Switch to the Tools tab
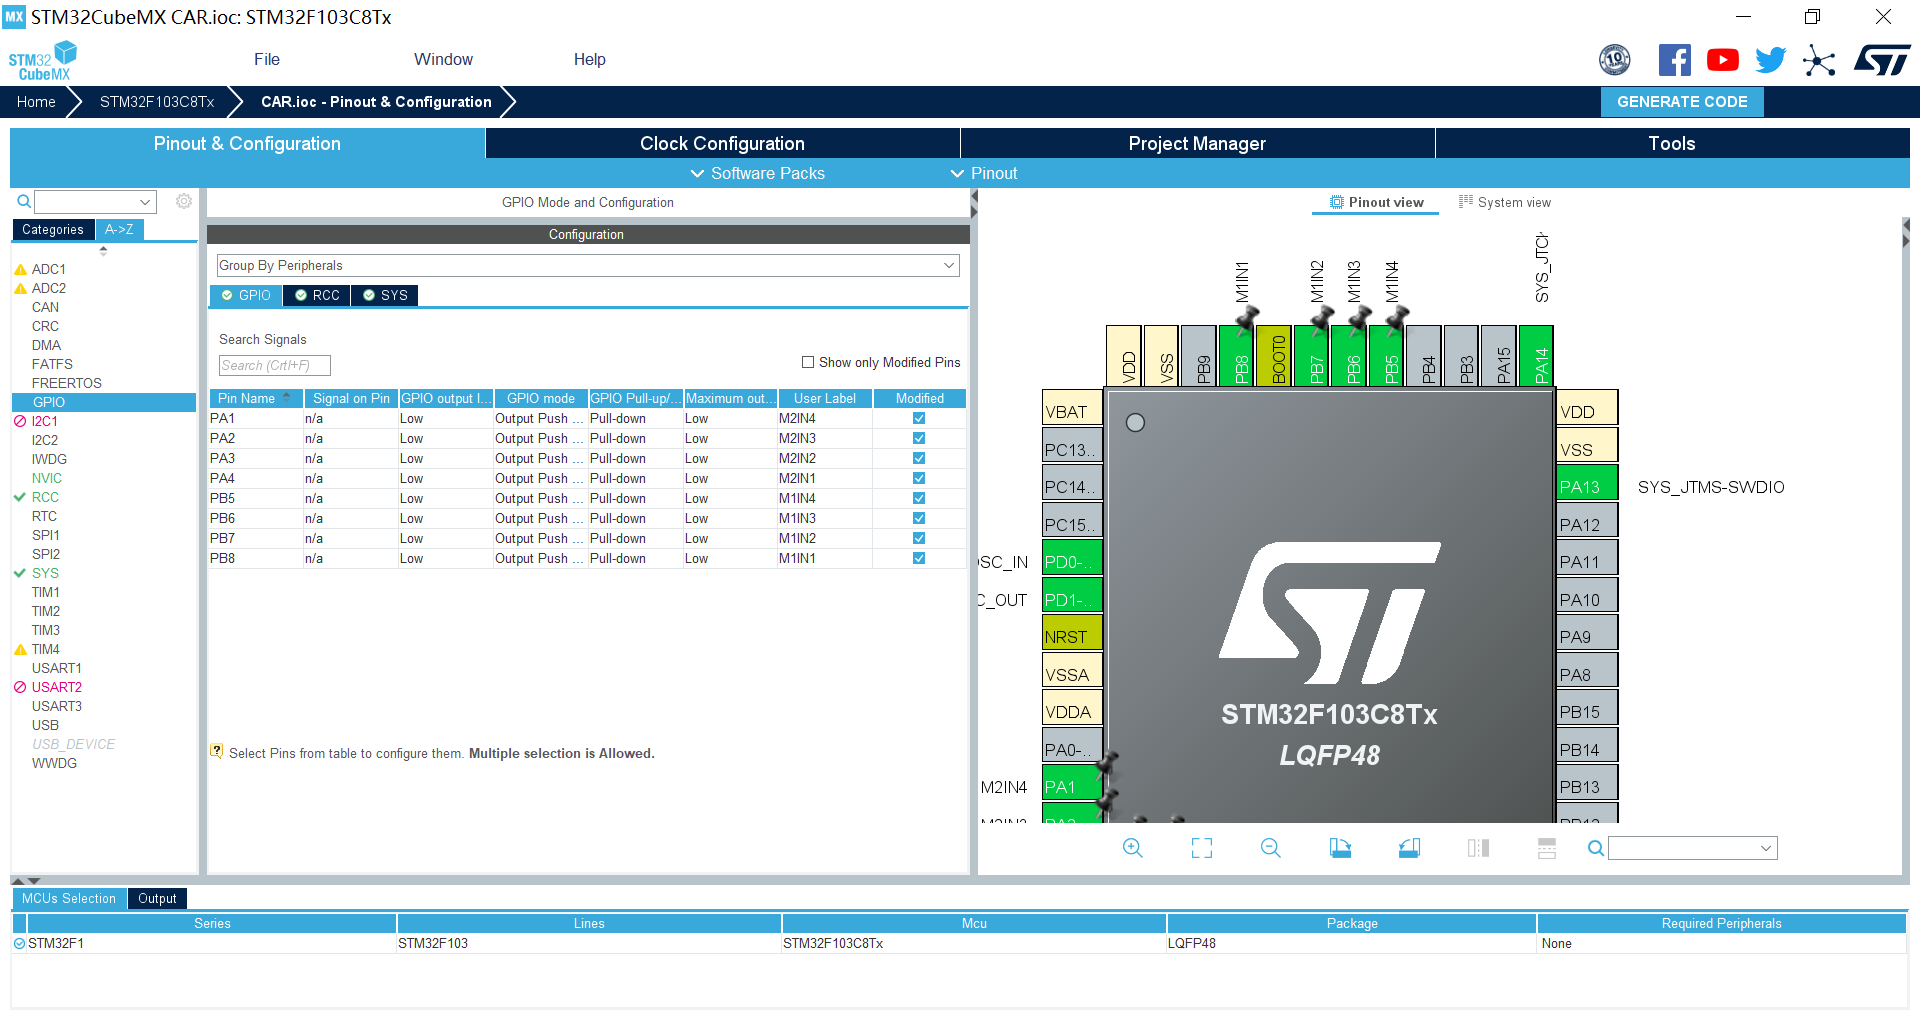The image size is (1920, 1020). click(1672, 143)
